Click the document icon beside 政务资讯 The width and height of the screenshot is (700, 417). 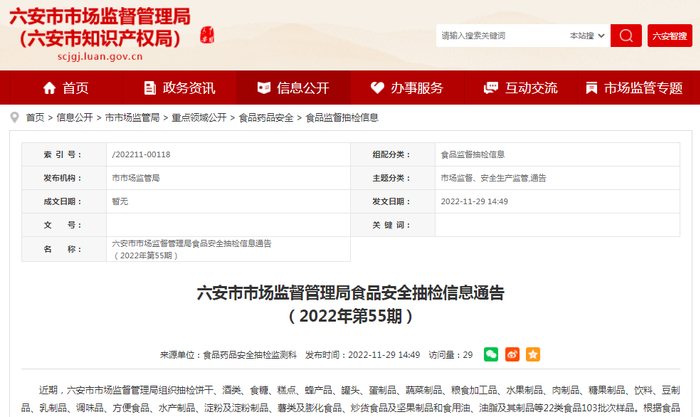[x=150, y=88]
